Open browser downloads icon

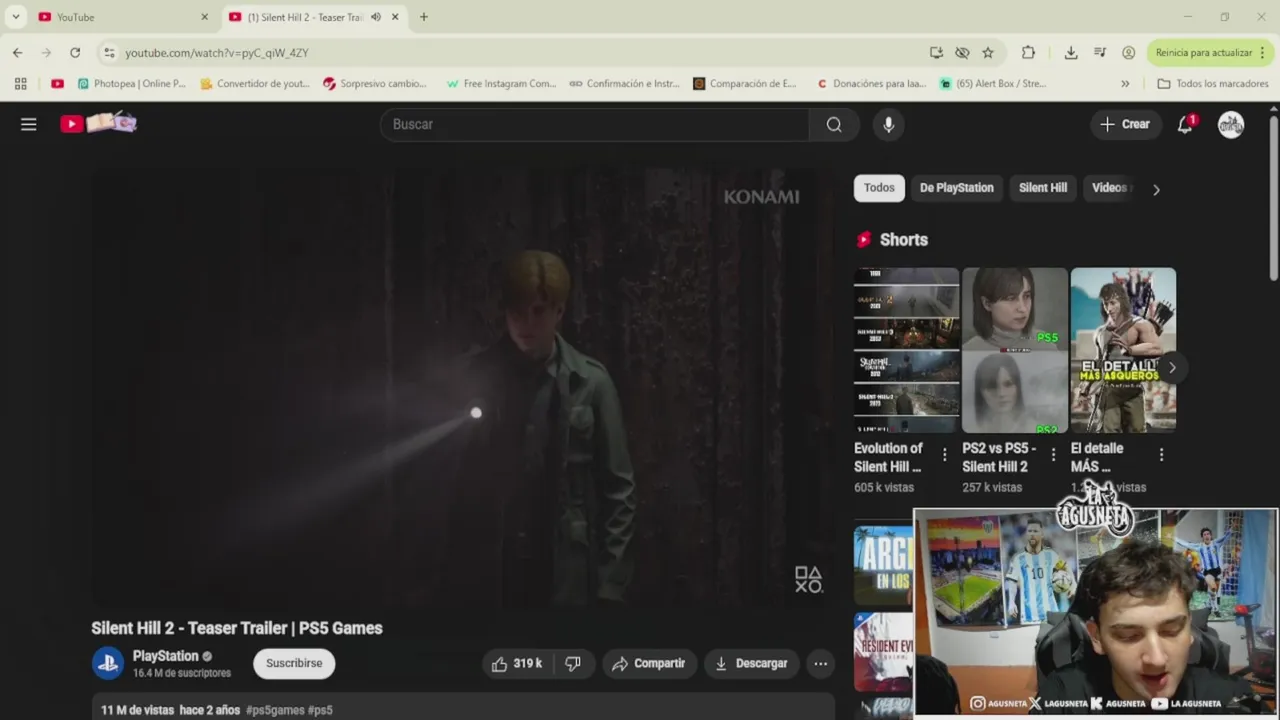click(x=1071, y=52)
